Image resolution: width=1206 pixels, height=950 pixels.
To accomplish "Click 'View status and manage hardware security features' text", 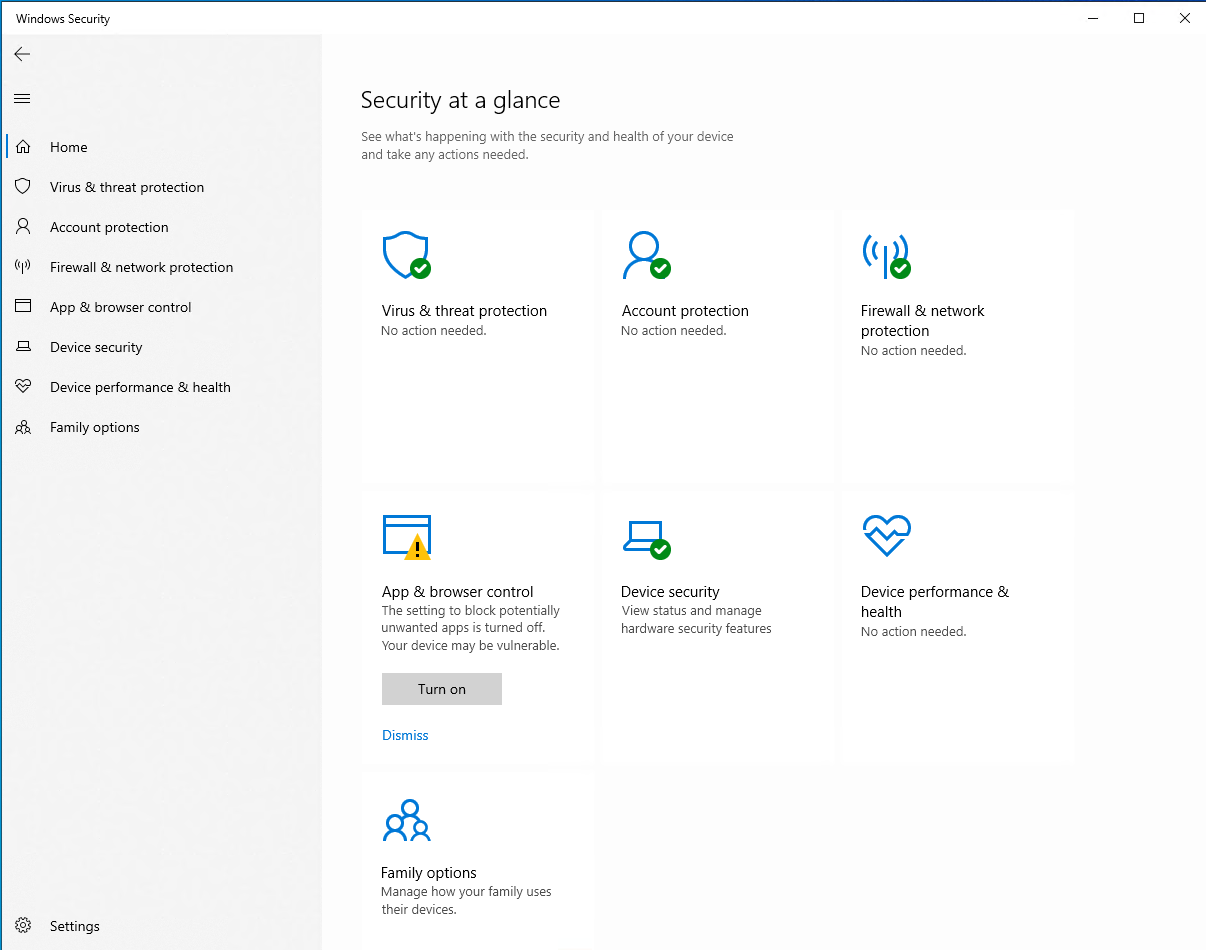I will 696,620.
